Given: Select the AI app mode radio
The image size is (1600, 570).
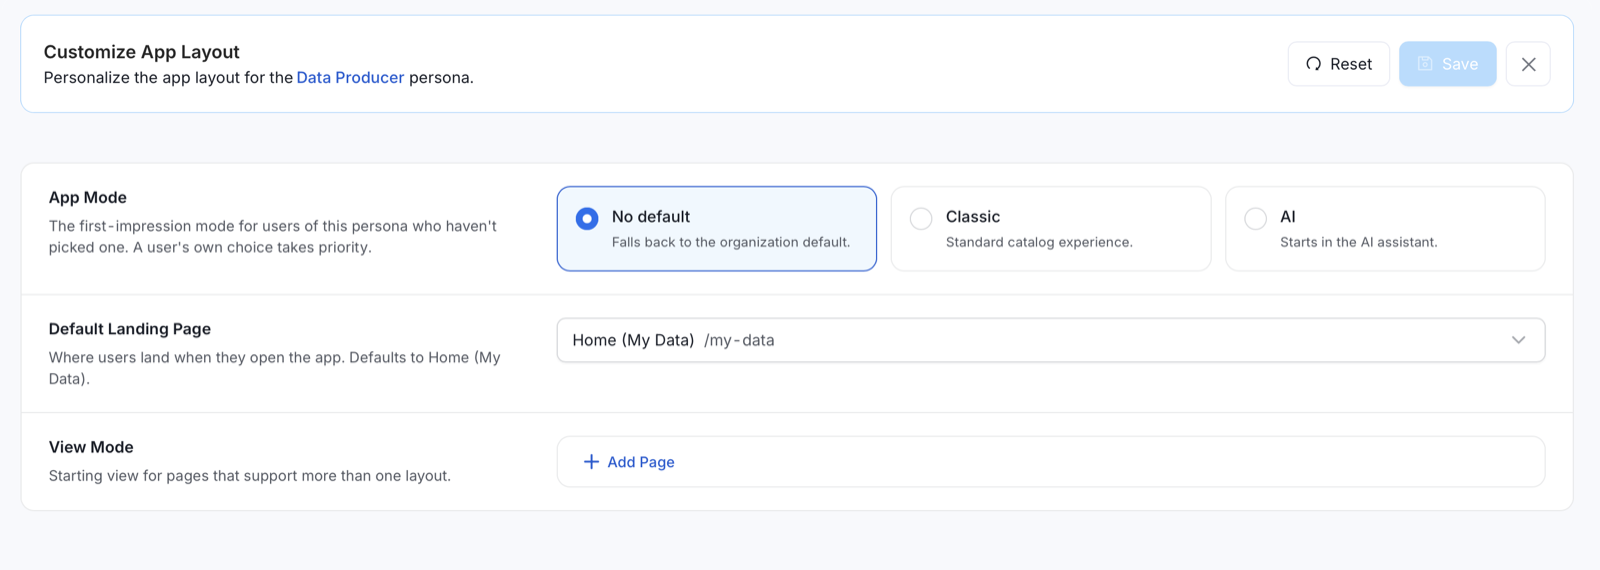Looking at the screenshot, I should point(1255,218).
